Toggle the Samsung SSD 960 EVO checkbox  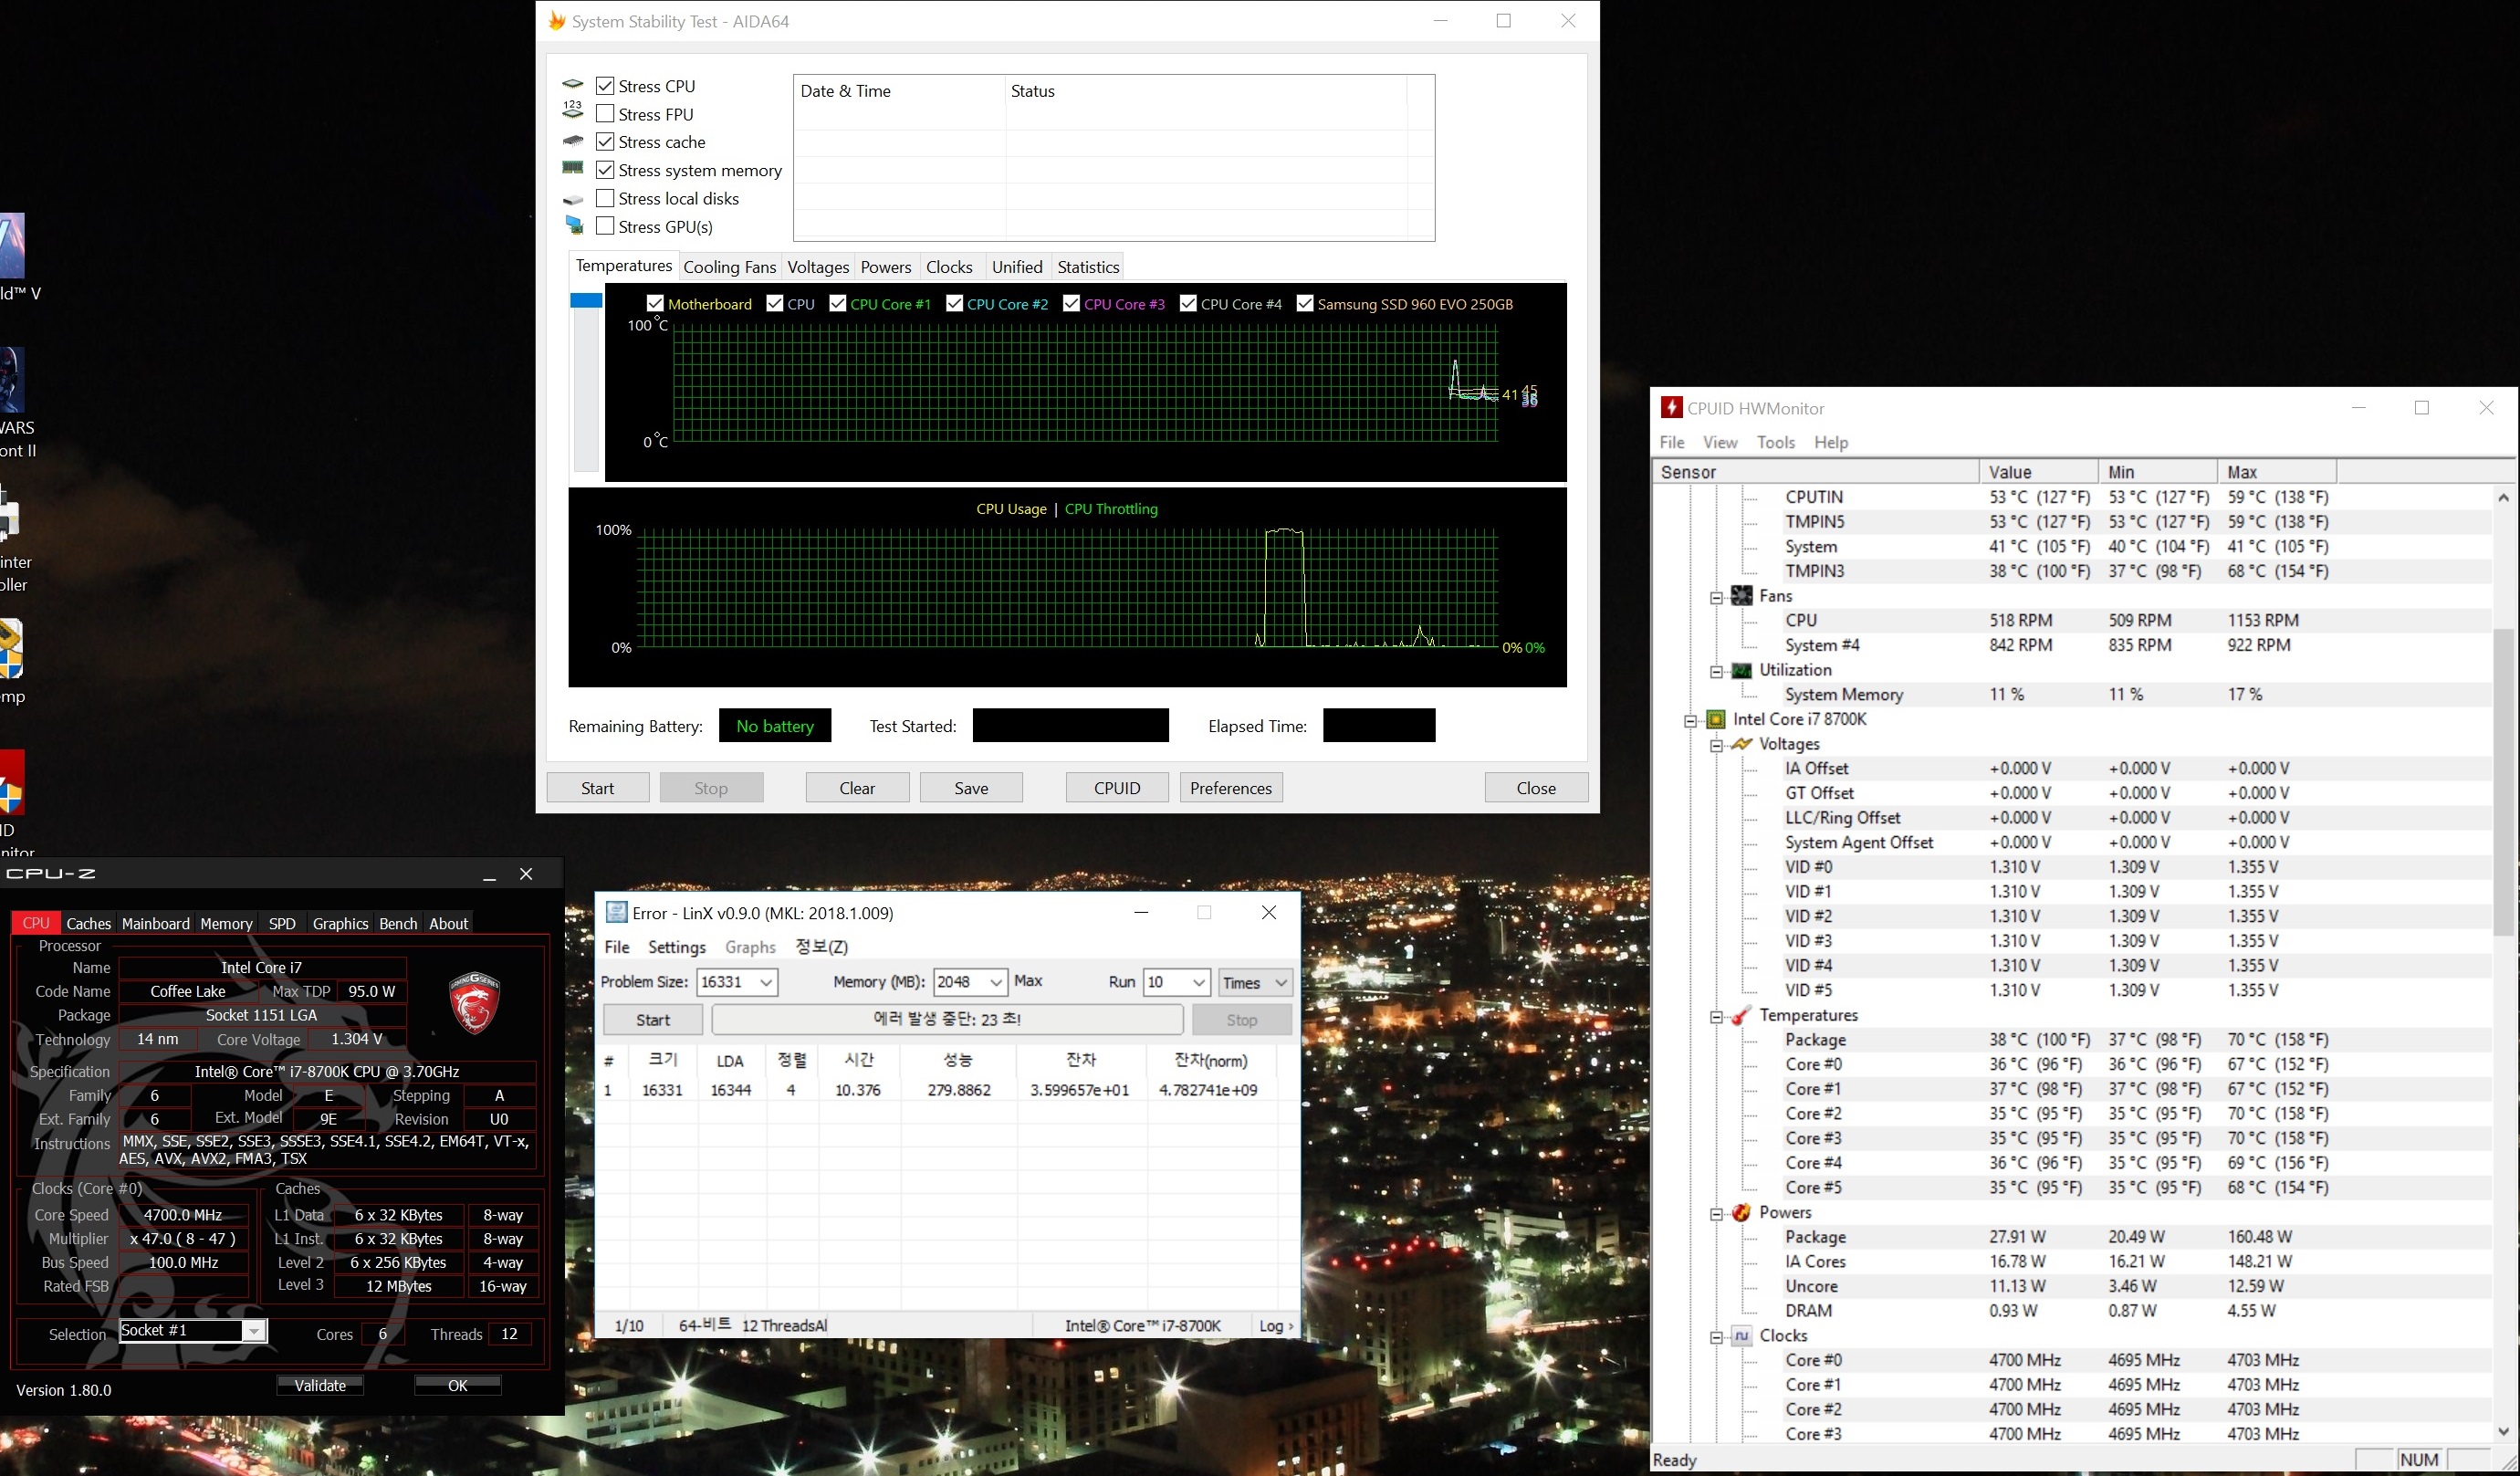click(1305, 303)
